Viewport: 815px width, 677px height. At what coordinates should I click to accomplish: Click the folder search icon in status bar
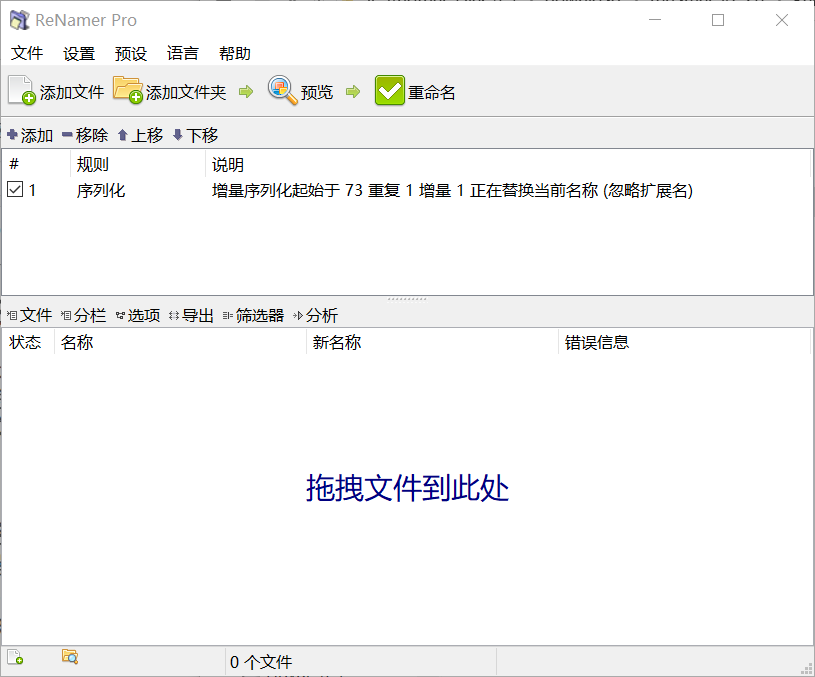(x=70, y=657)
